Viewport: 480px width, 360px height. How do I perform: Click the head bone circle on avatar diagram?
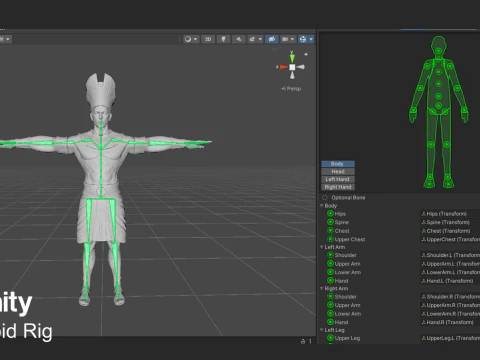(x=439, y=51)
